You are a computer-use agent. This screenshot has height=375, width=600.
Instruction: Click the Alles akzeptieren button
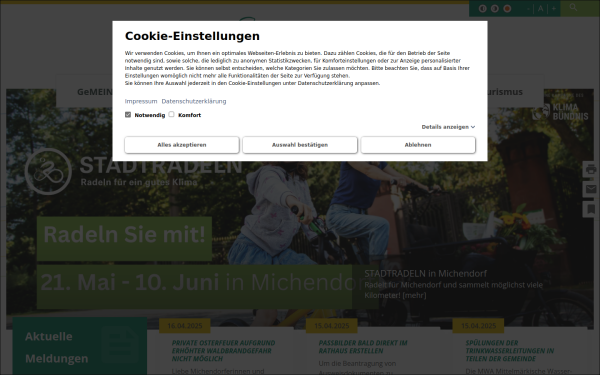tap(182, 145)
